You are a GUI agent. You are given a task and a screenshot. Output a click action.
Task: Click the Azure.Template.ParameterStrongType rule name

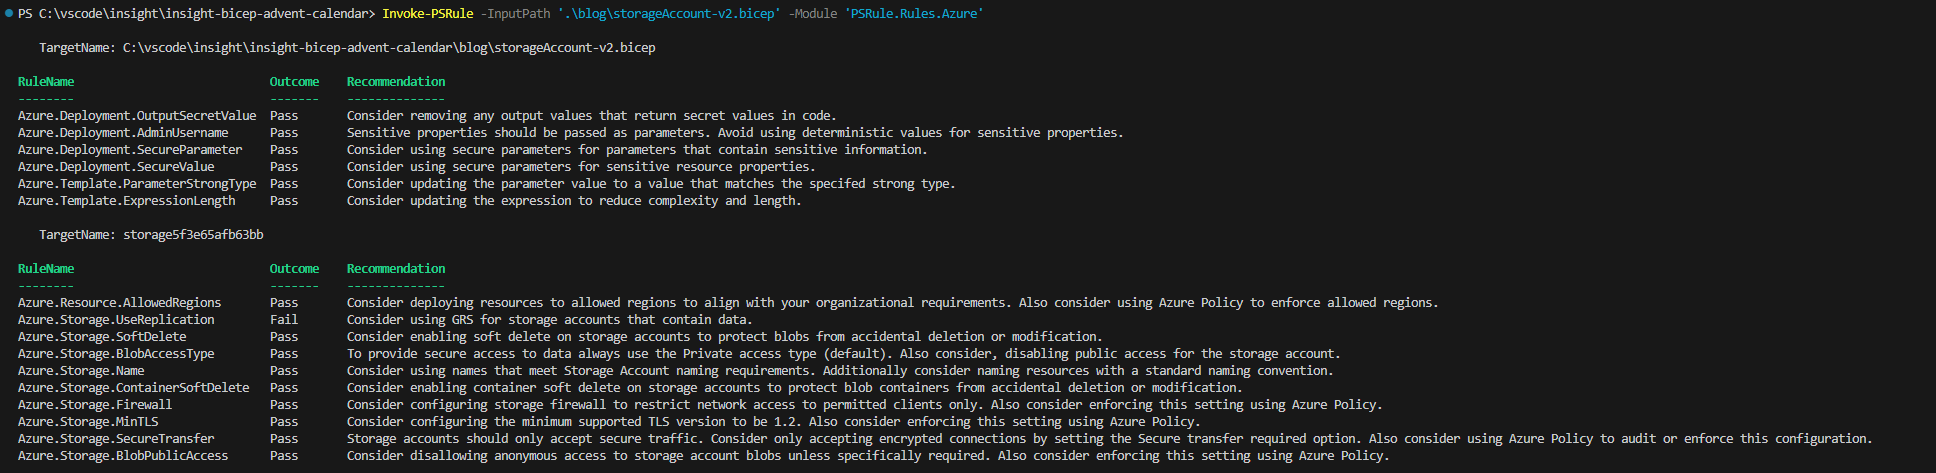137,184
